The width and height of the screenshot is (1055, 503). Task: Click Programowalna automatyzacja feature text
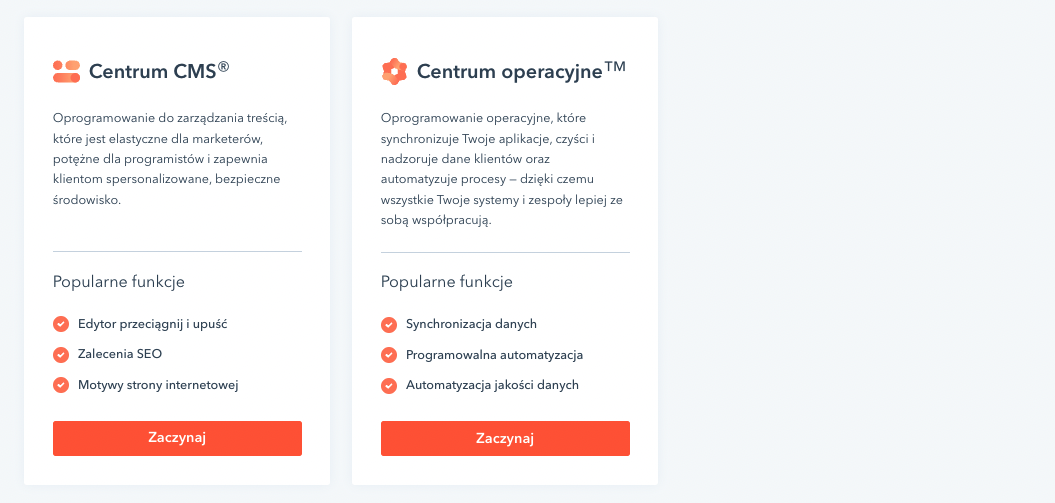click(495, 355)
